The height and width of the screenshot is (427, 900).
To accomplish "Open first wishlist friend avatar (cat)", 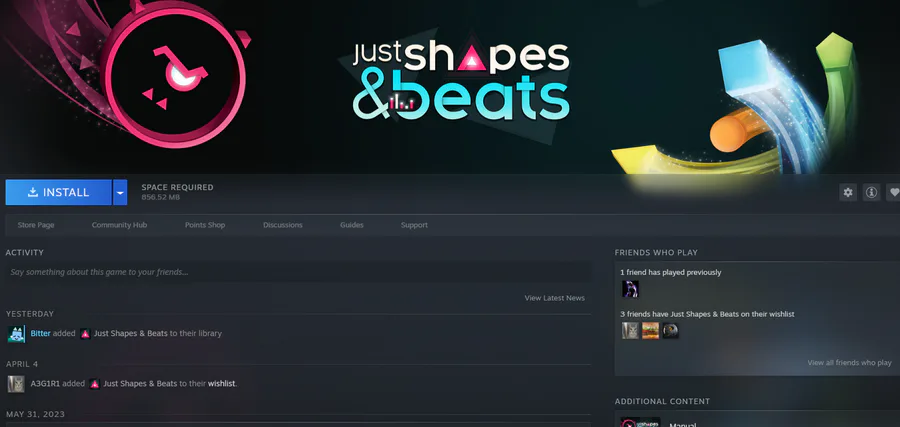I will 630,331.
